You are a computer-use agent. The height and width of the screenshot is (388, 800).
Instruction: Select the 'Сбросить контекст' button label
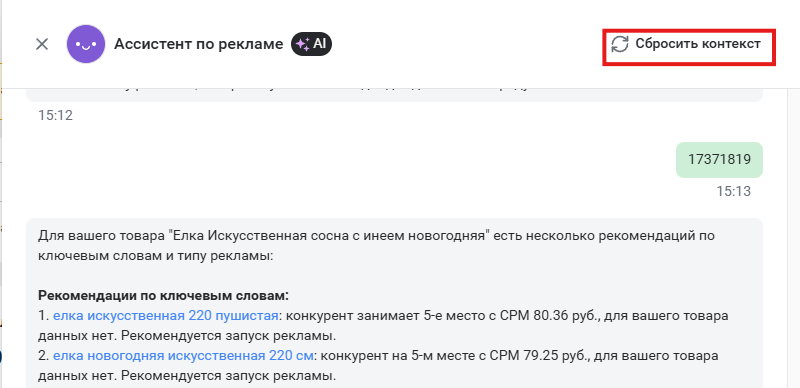click(x=697, y=44)
